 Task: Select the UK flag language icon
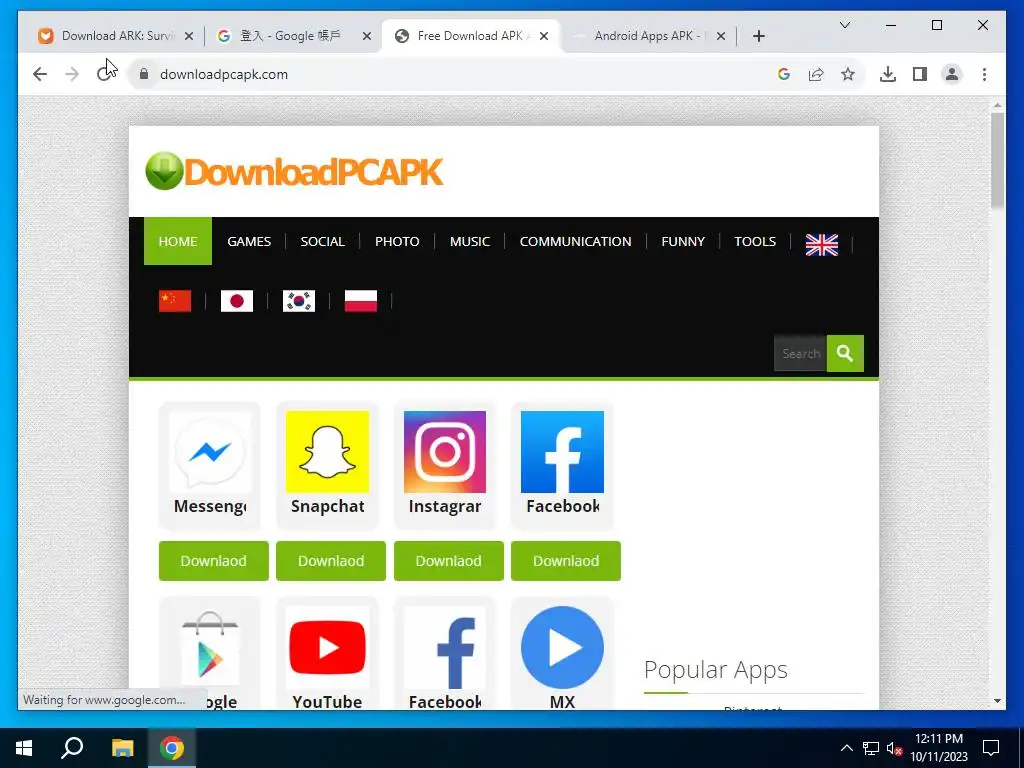coord(822,245)
